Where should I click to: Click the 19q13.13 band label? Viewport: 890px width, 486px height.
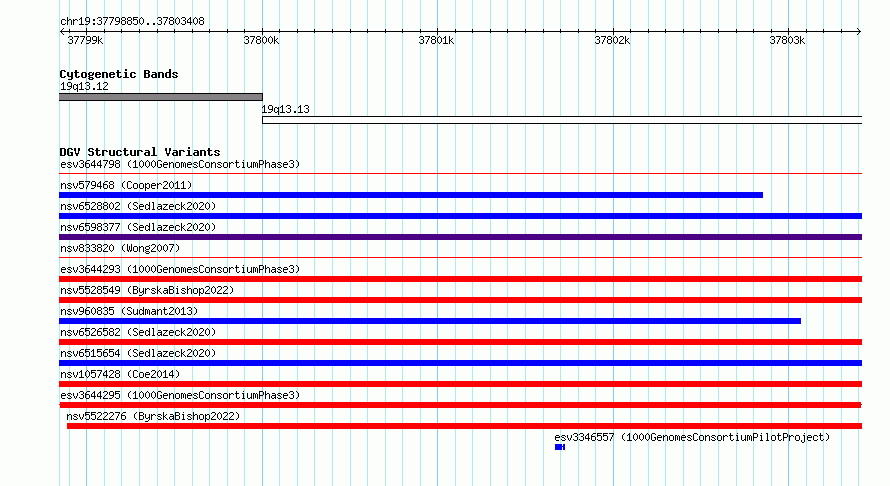286,109
